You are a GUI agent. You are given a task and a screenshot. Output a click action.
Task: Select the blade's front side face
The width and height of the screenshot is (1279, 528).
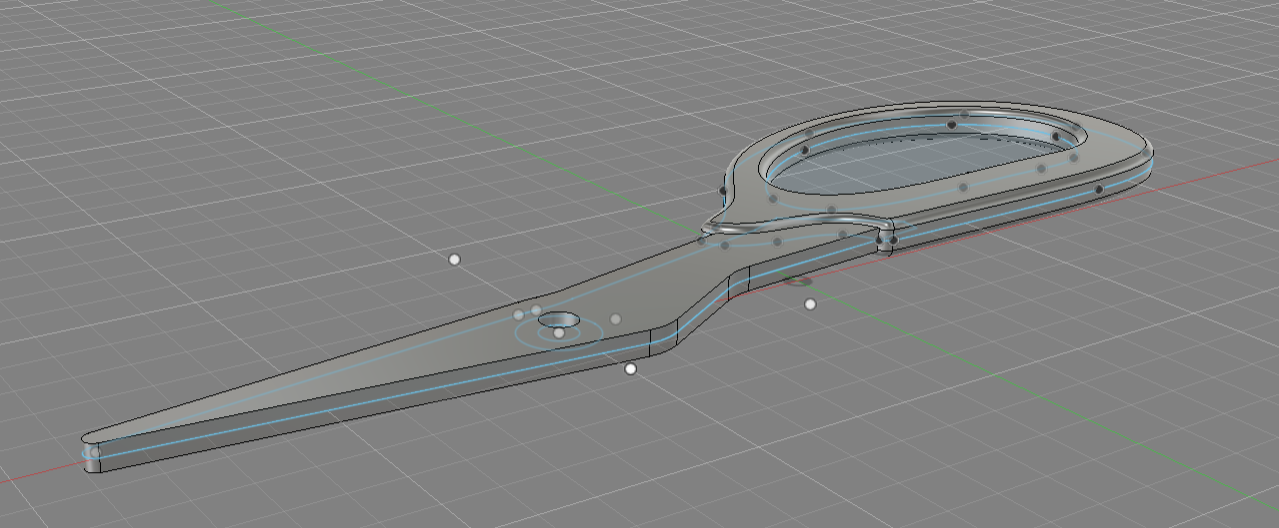400,408
